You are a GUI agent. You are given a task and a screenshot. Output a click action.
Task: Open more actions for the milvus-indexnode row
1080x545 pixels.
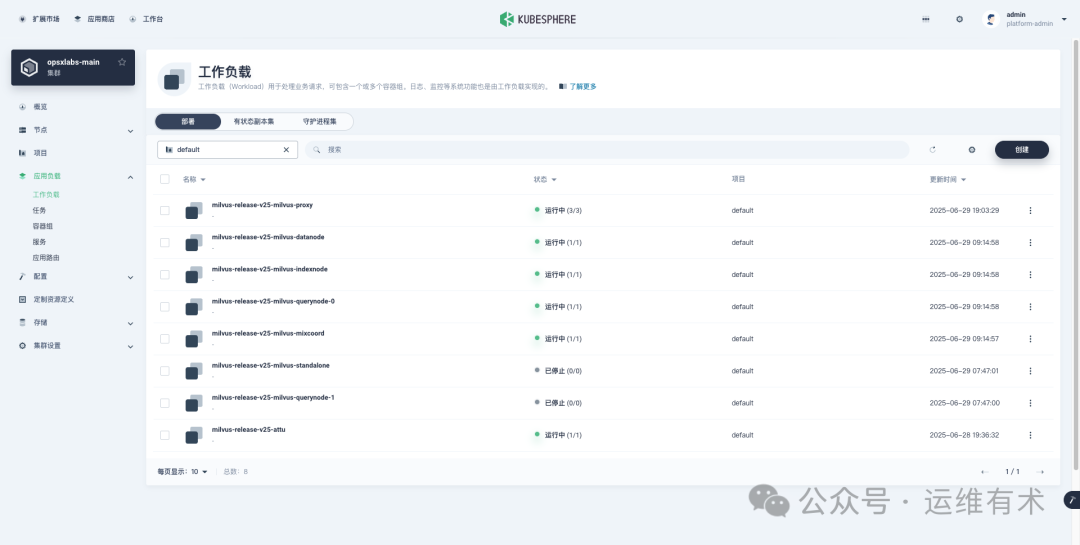point(1030,275)
